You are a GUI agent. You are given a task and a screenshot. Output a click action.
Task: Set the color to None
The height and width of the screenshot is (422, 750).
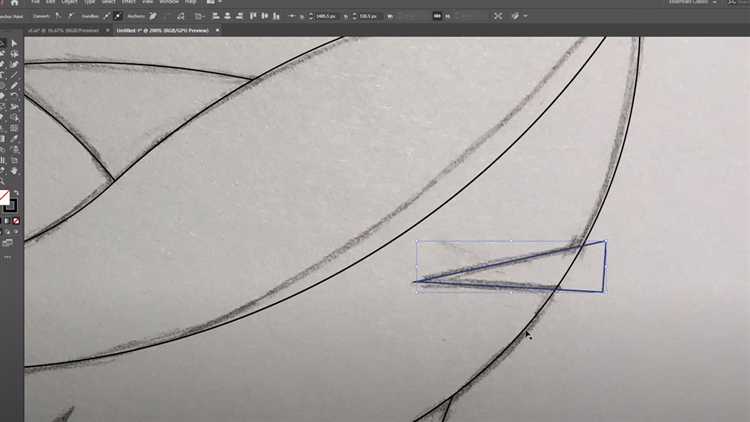click(16, 221)
